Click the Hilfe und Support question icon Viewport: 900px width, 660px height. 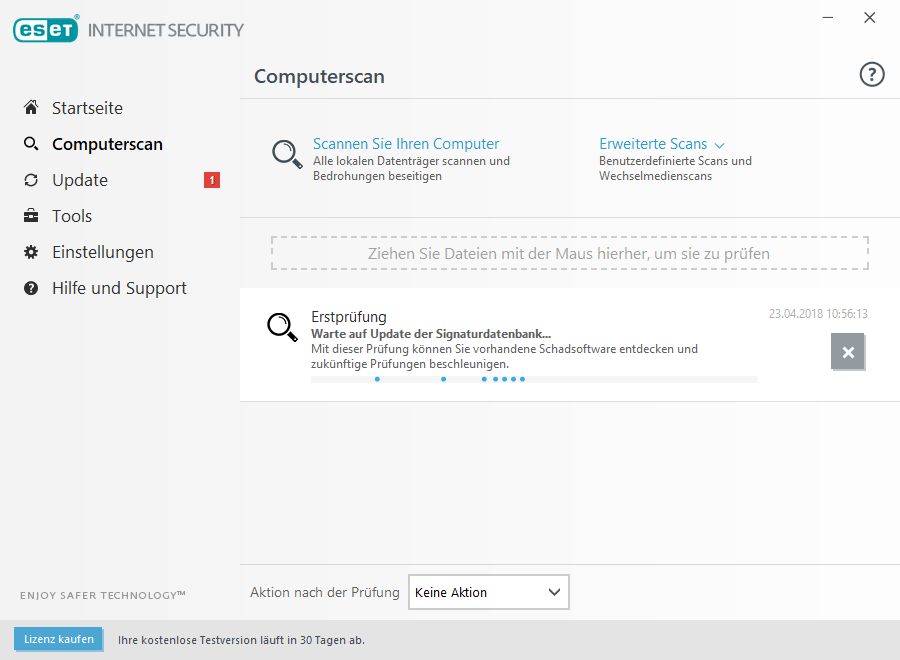(x=31, y=288)
